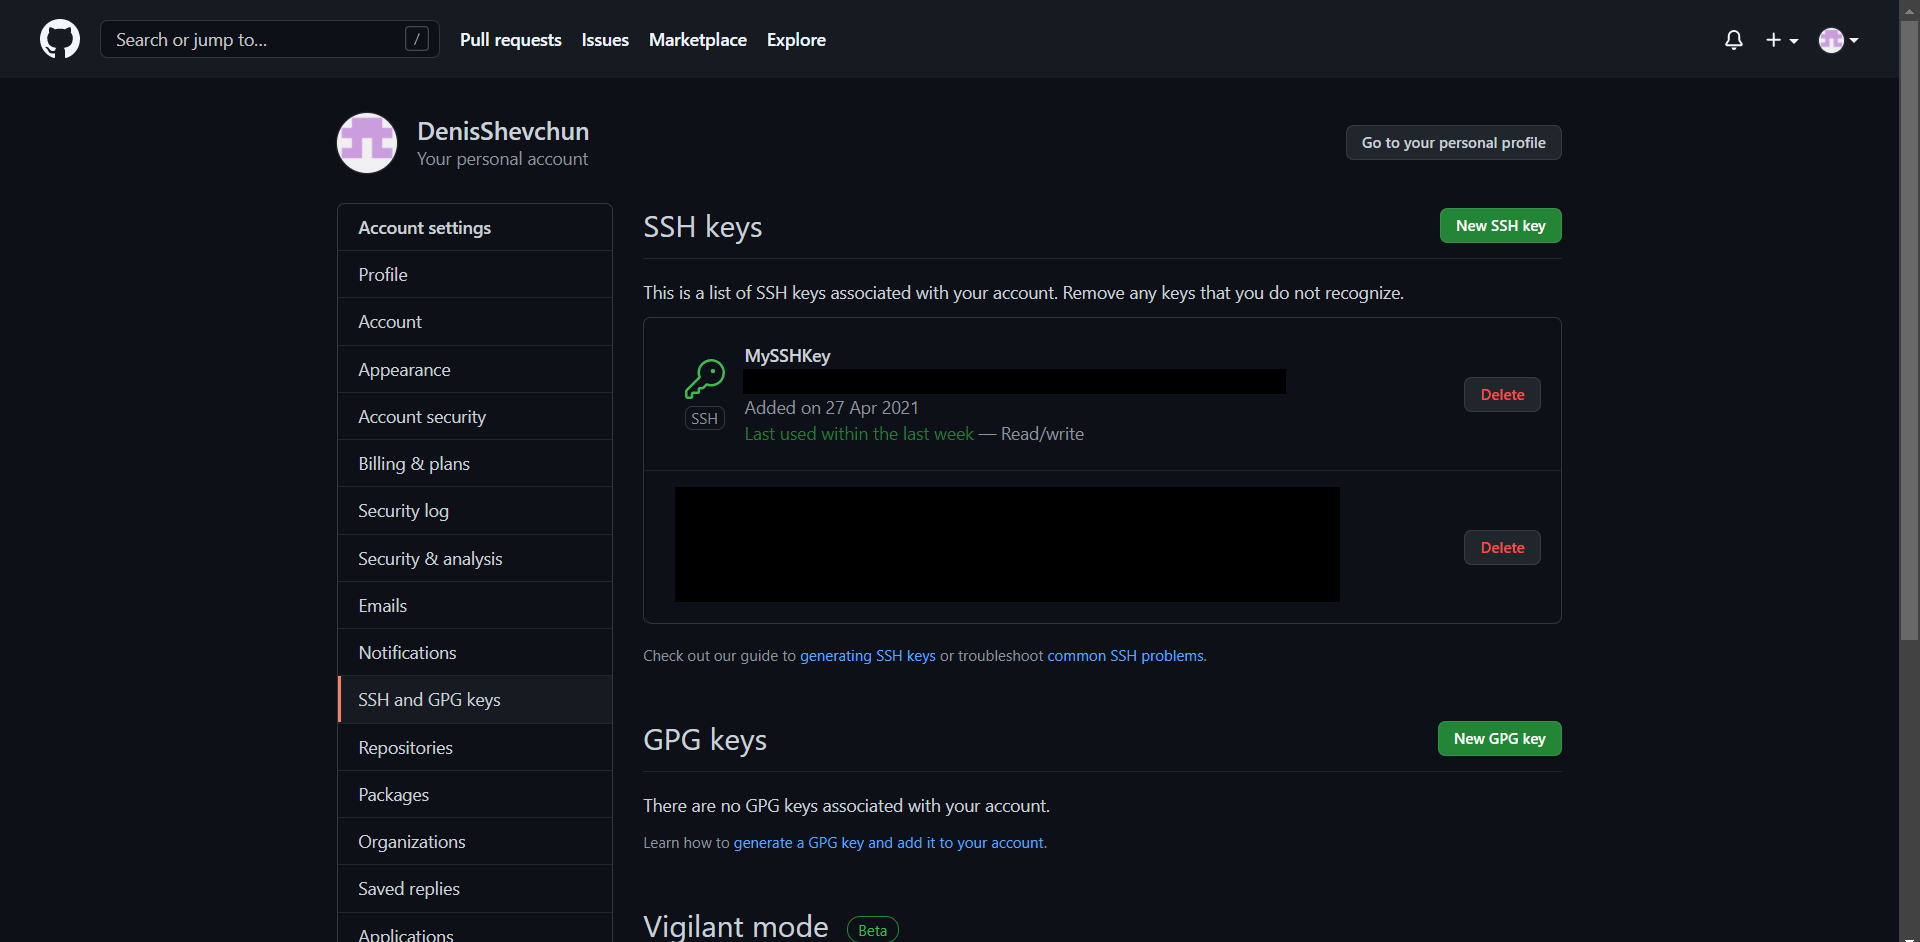Click the green SSH key icon next to MySSHKey
Screen dimensions: 1920x942
point(705,382)
